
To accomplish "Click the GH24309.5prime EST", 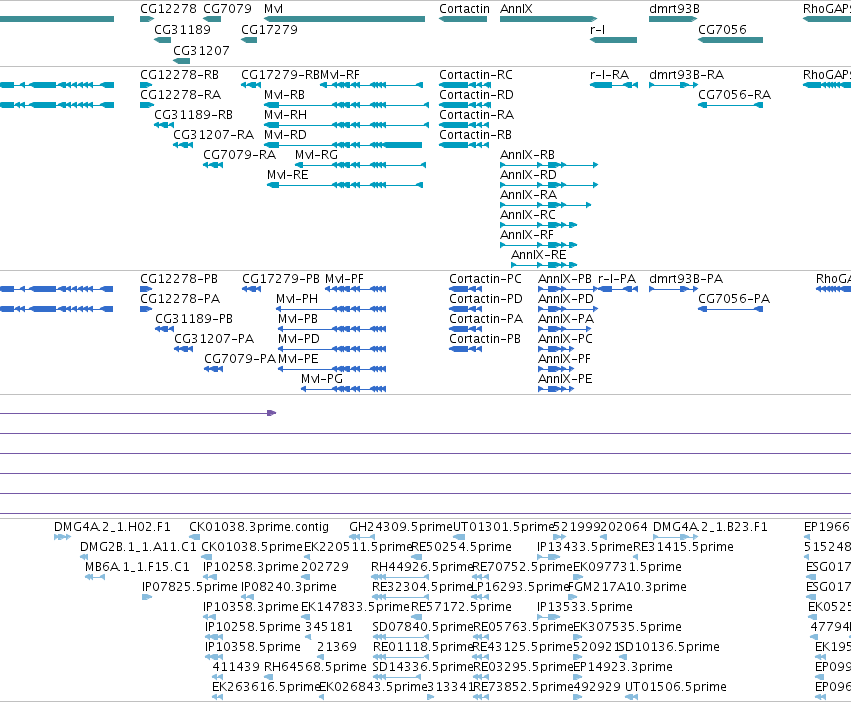I will click(x=361, y=537).
